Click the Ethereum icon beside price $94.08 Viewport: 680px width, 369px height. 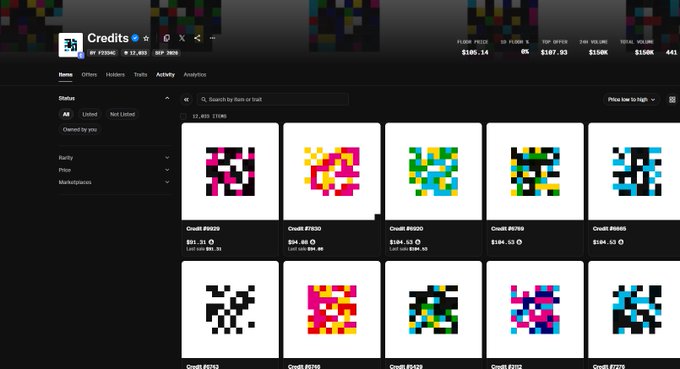[313, 242]
